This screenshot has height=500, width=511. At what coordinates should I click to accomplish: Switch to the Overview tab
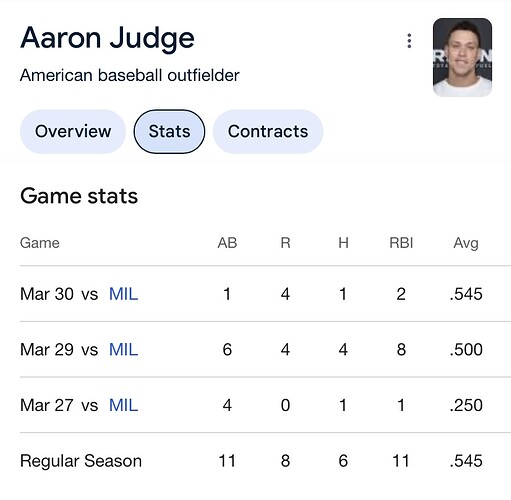click(x=73, y=131)
